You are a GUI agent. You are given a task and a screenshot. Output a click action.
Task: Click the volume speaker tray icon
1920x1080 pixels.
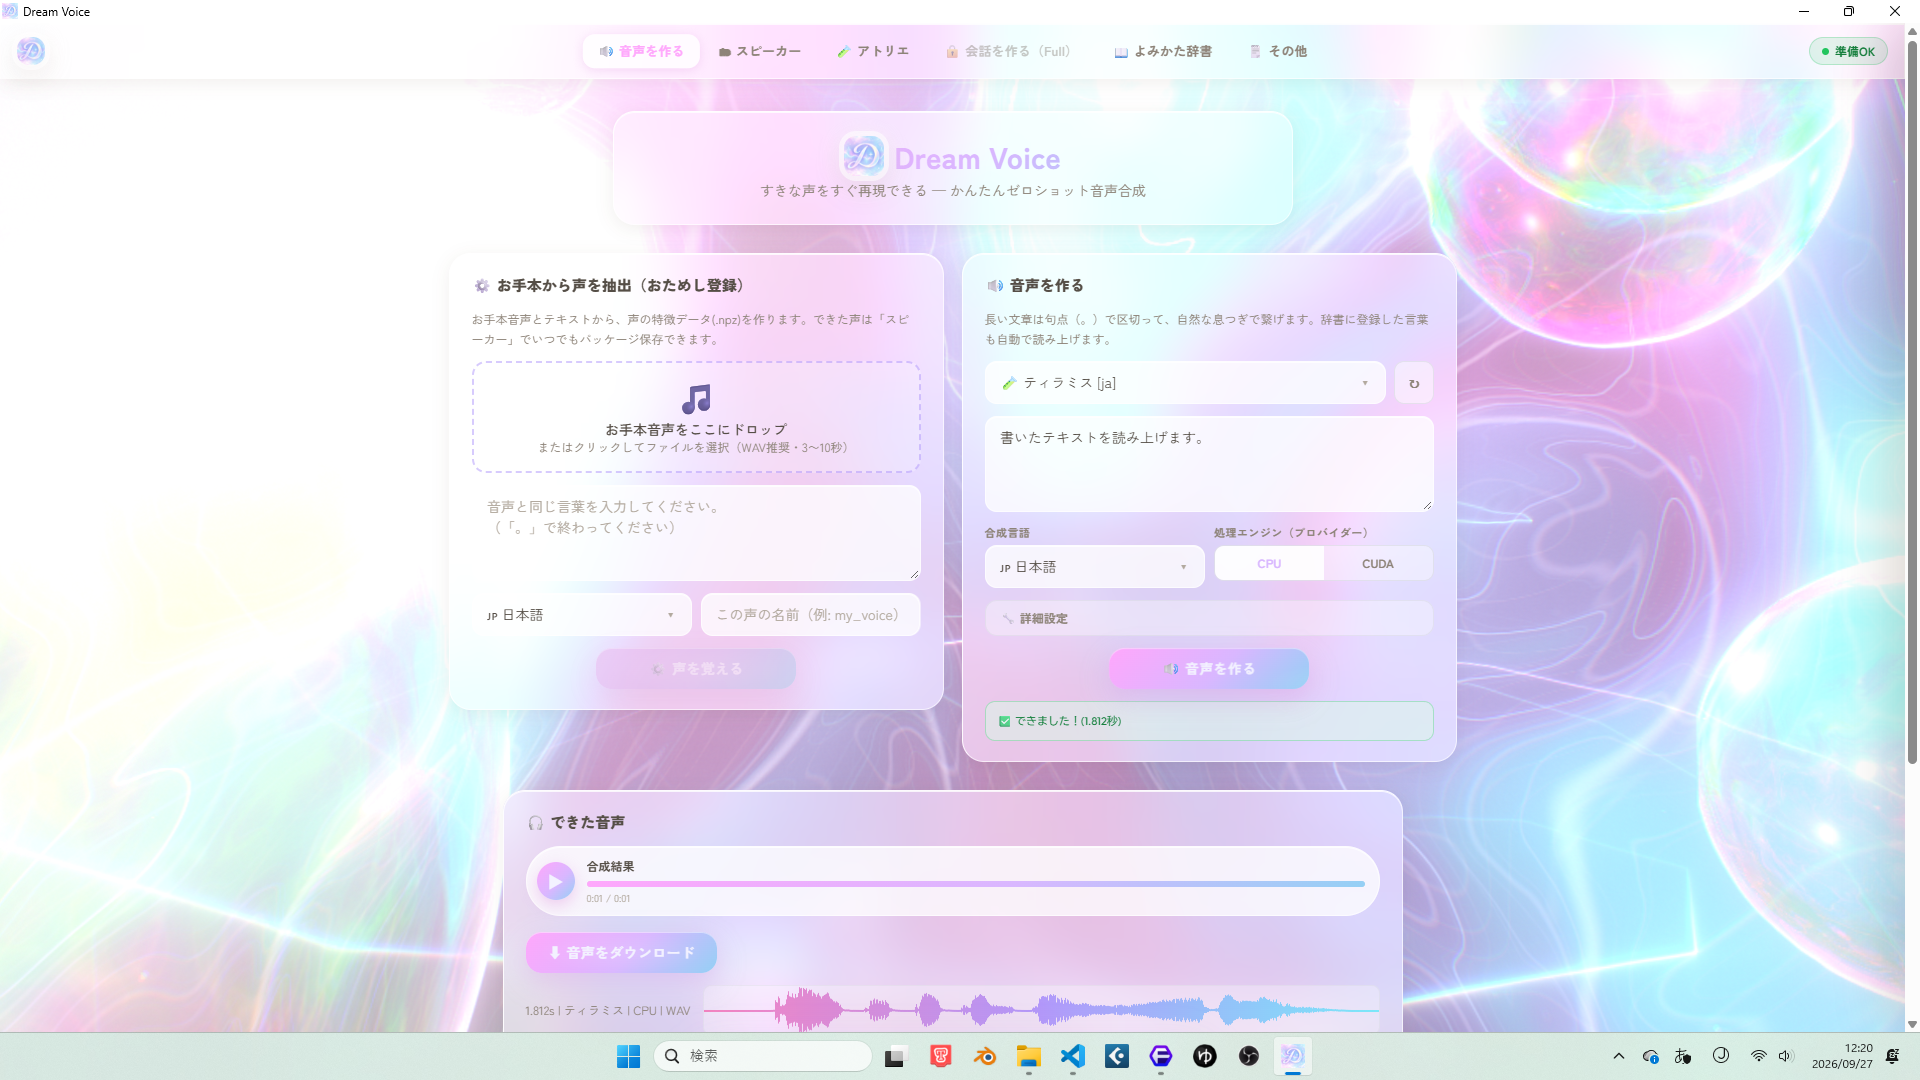(x=1786, y=1056)
